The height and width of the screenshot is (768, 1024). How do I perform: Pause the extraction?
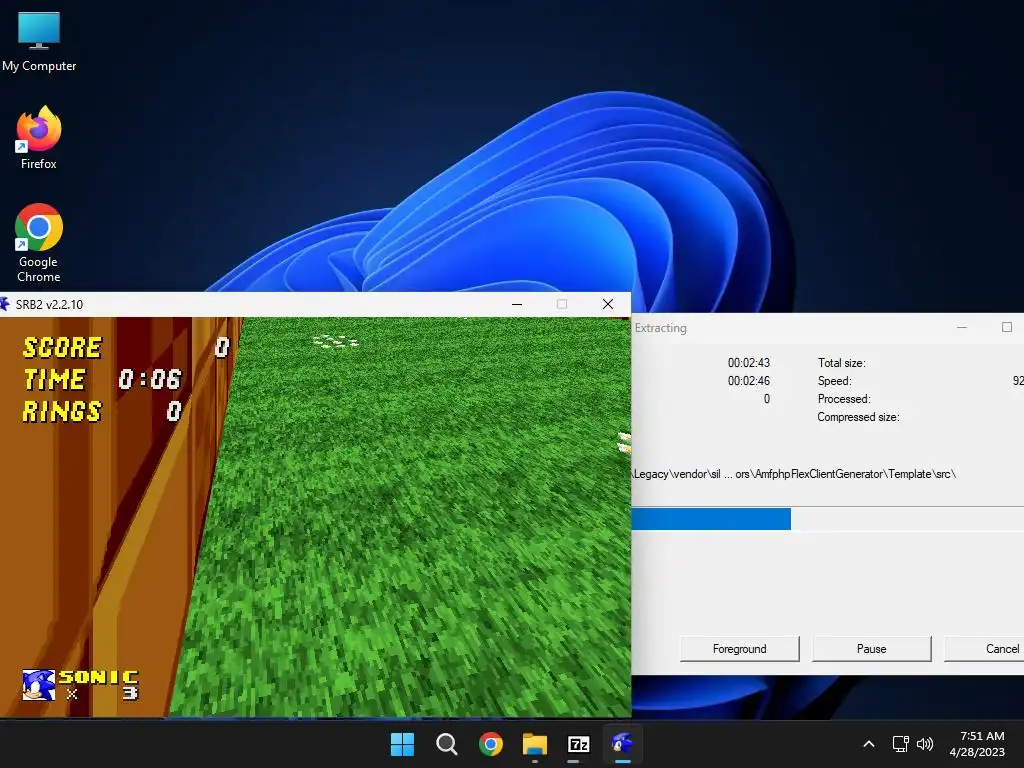pyautogui.click(x=871, y=648)
